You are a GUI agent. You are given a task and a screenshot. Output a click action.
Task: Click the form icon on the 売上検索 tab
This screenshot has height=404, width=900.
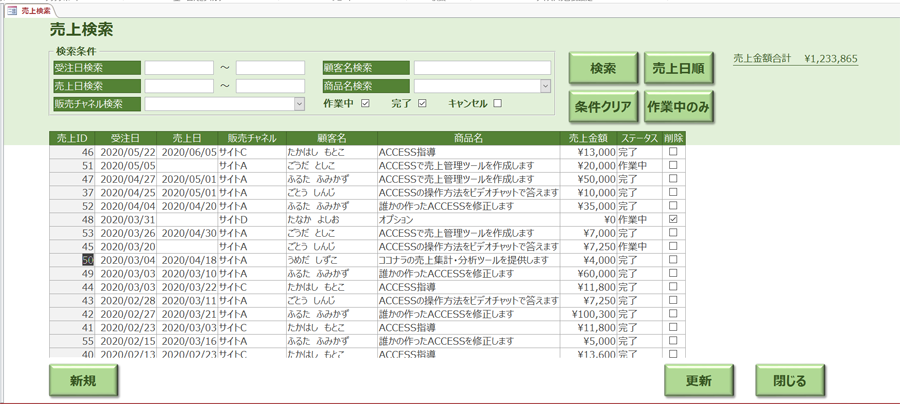point(11,9)
